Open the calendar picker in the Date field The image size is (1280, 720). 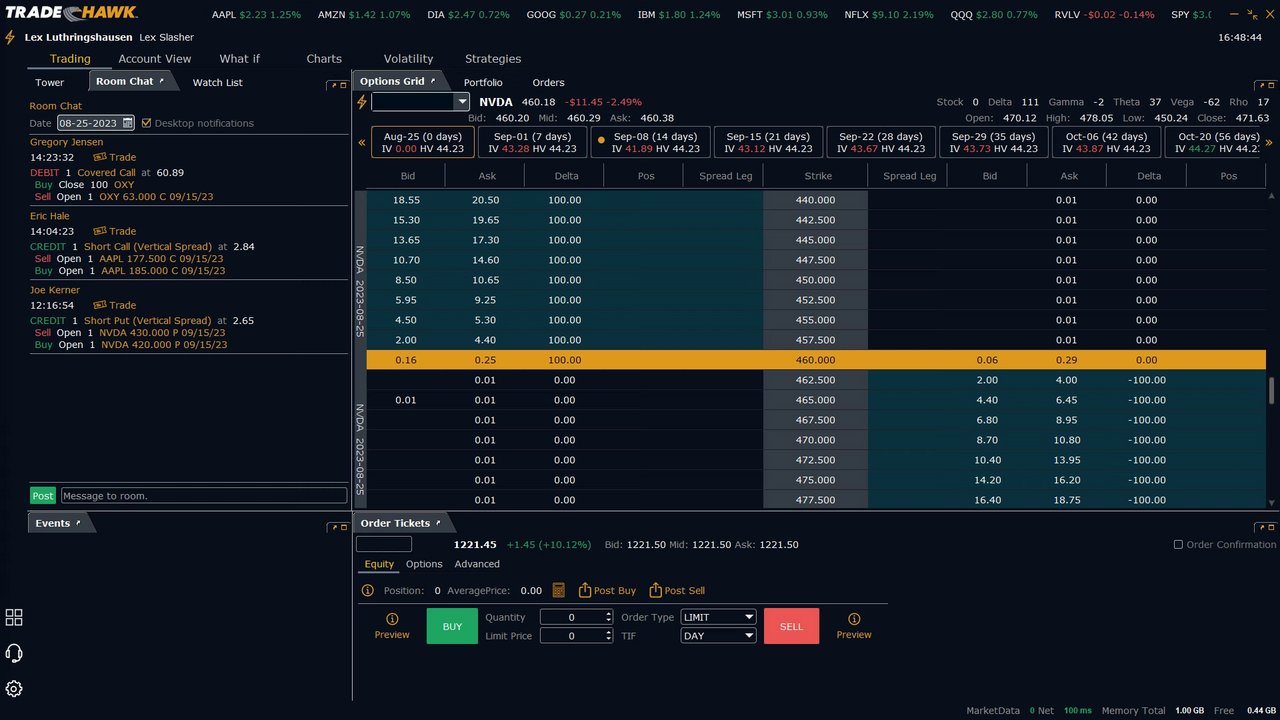click(128, 123)
